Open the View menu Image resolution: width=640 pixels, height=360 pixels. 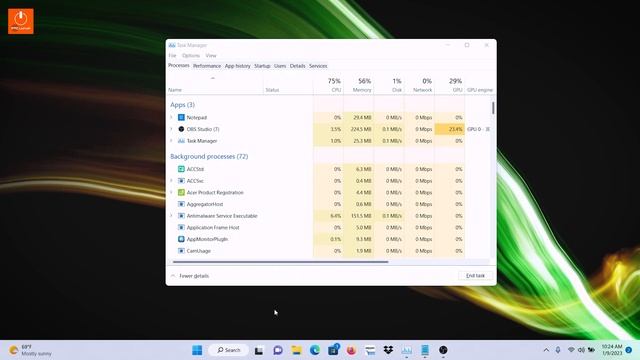tap(211, 56)
